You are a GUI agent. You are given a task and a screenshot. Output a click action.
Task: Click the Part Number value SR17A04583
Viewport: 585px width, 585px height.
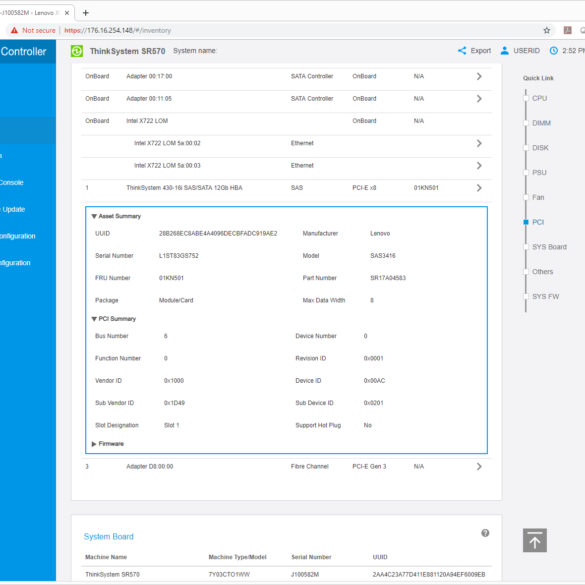pyautogui.click(x=388, y=278)
